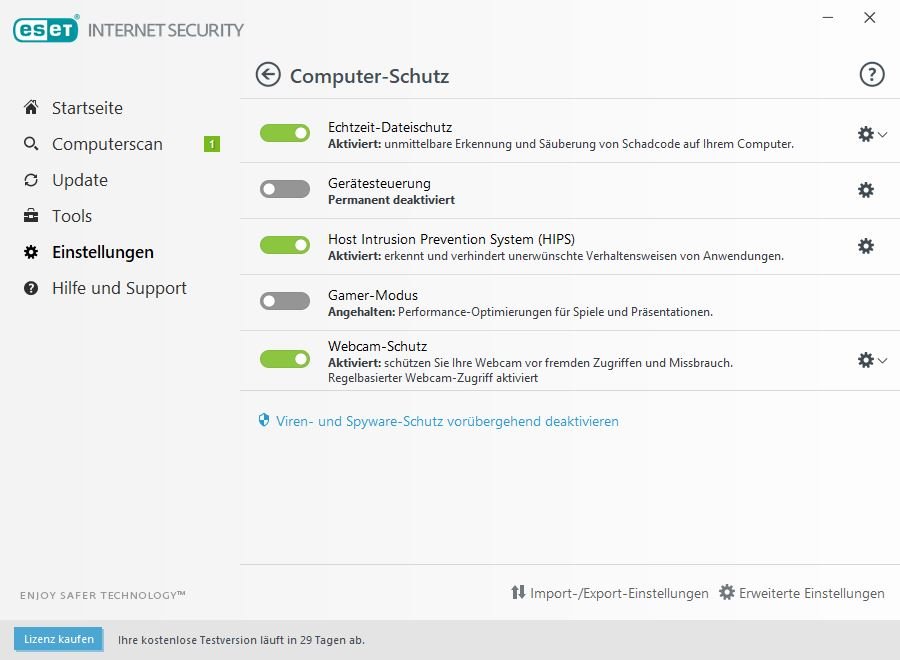
Task: Open Erweiterte Einstellungen link
Action: click(811, 593)
